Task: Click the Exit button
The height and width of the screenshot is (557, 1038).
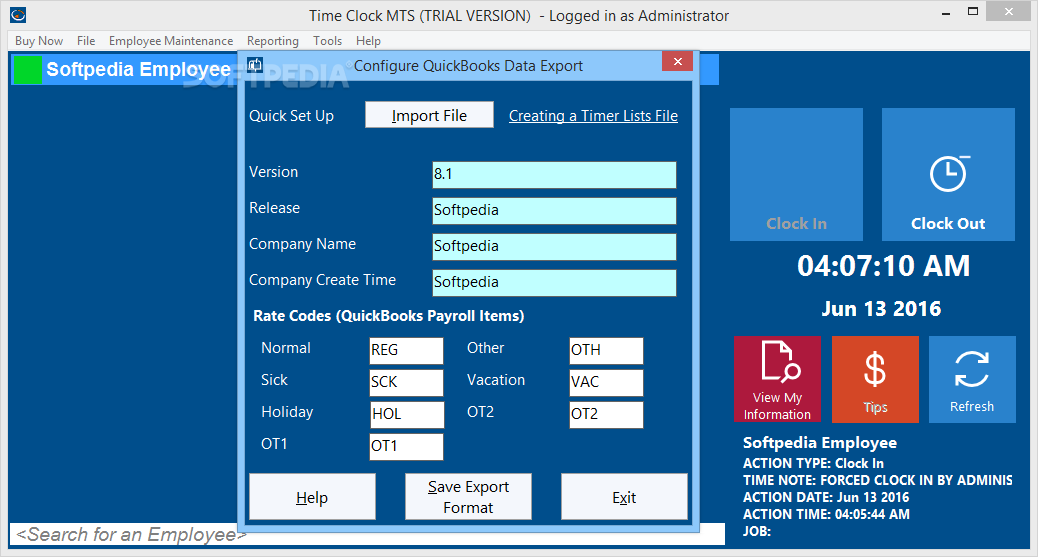Action: [624, 497]
